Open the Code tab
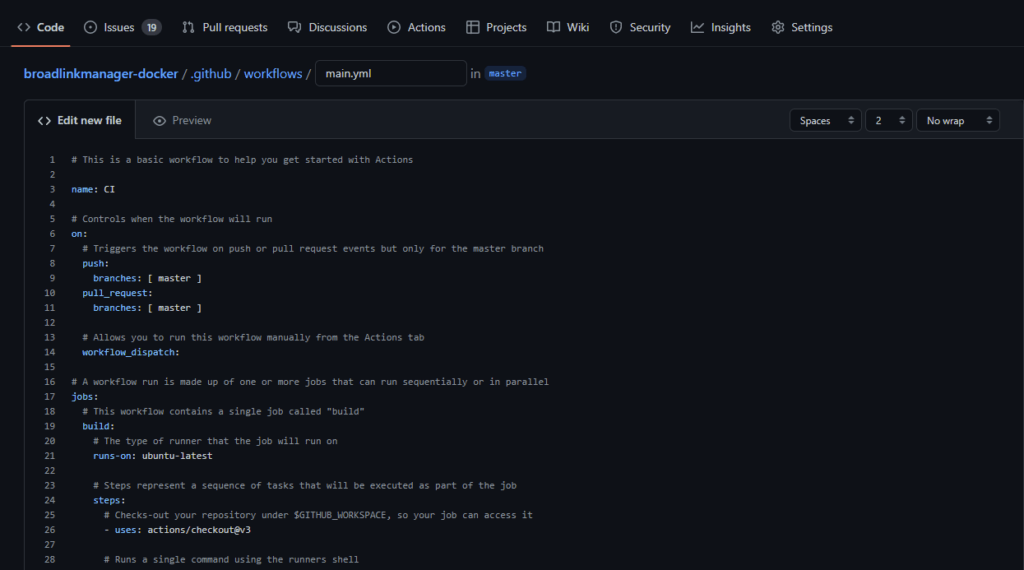This screenshot has height=570, width=1024. 40,27
